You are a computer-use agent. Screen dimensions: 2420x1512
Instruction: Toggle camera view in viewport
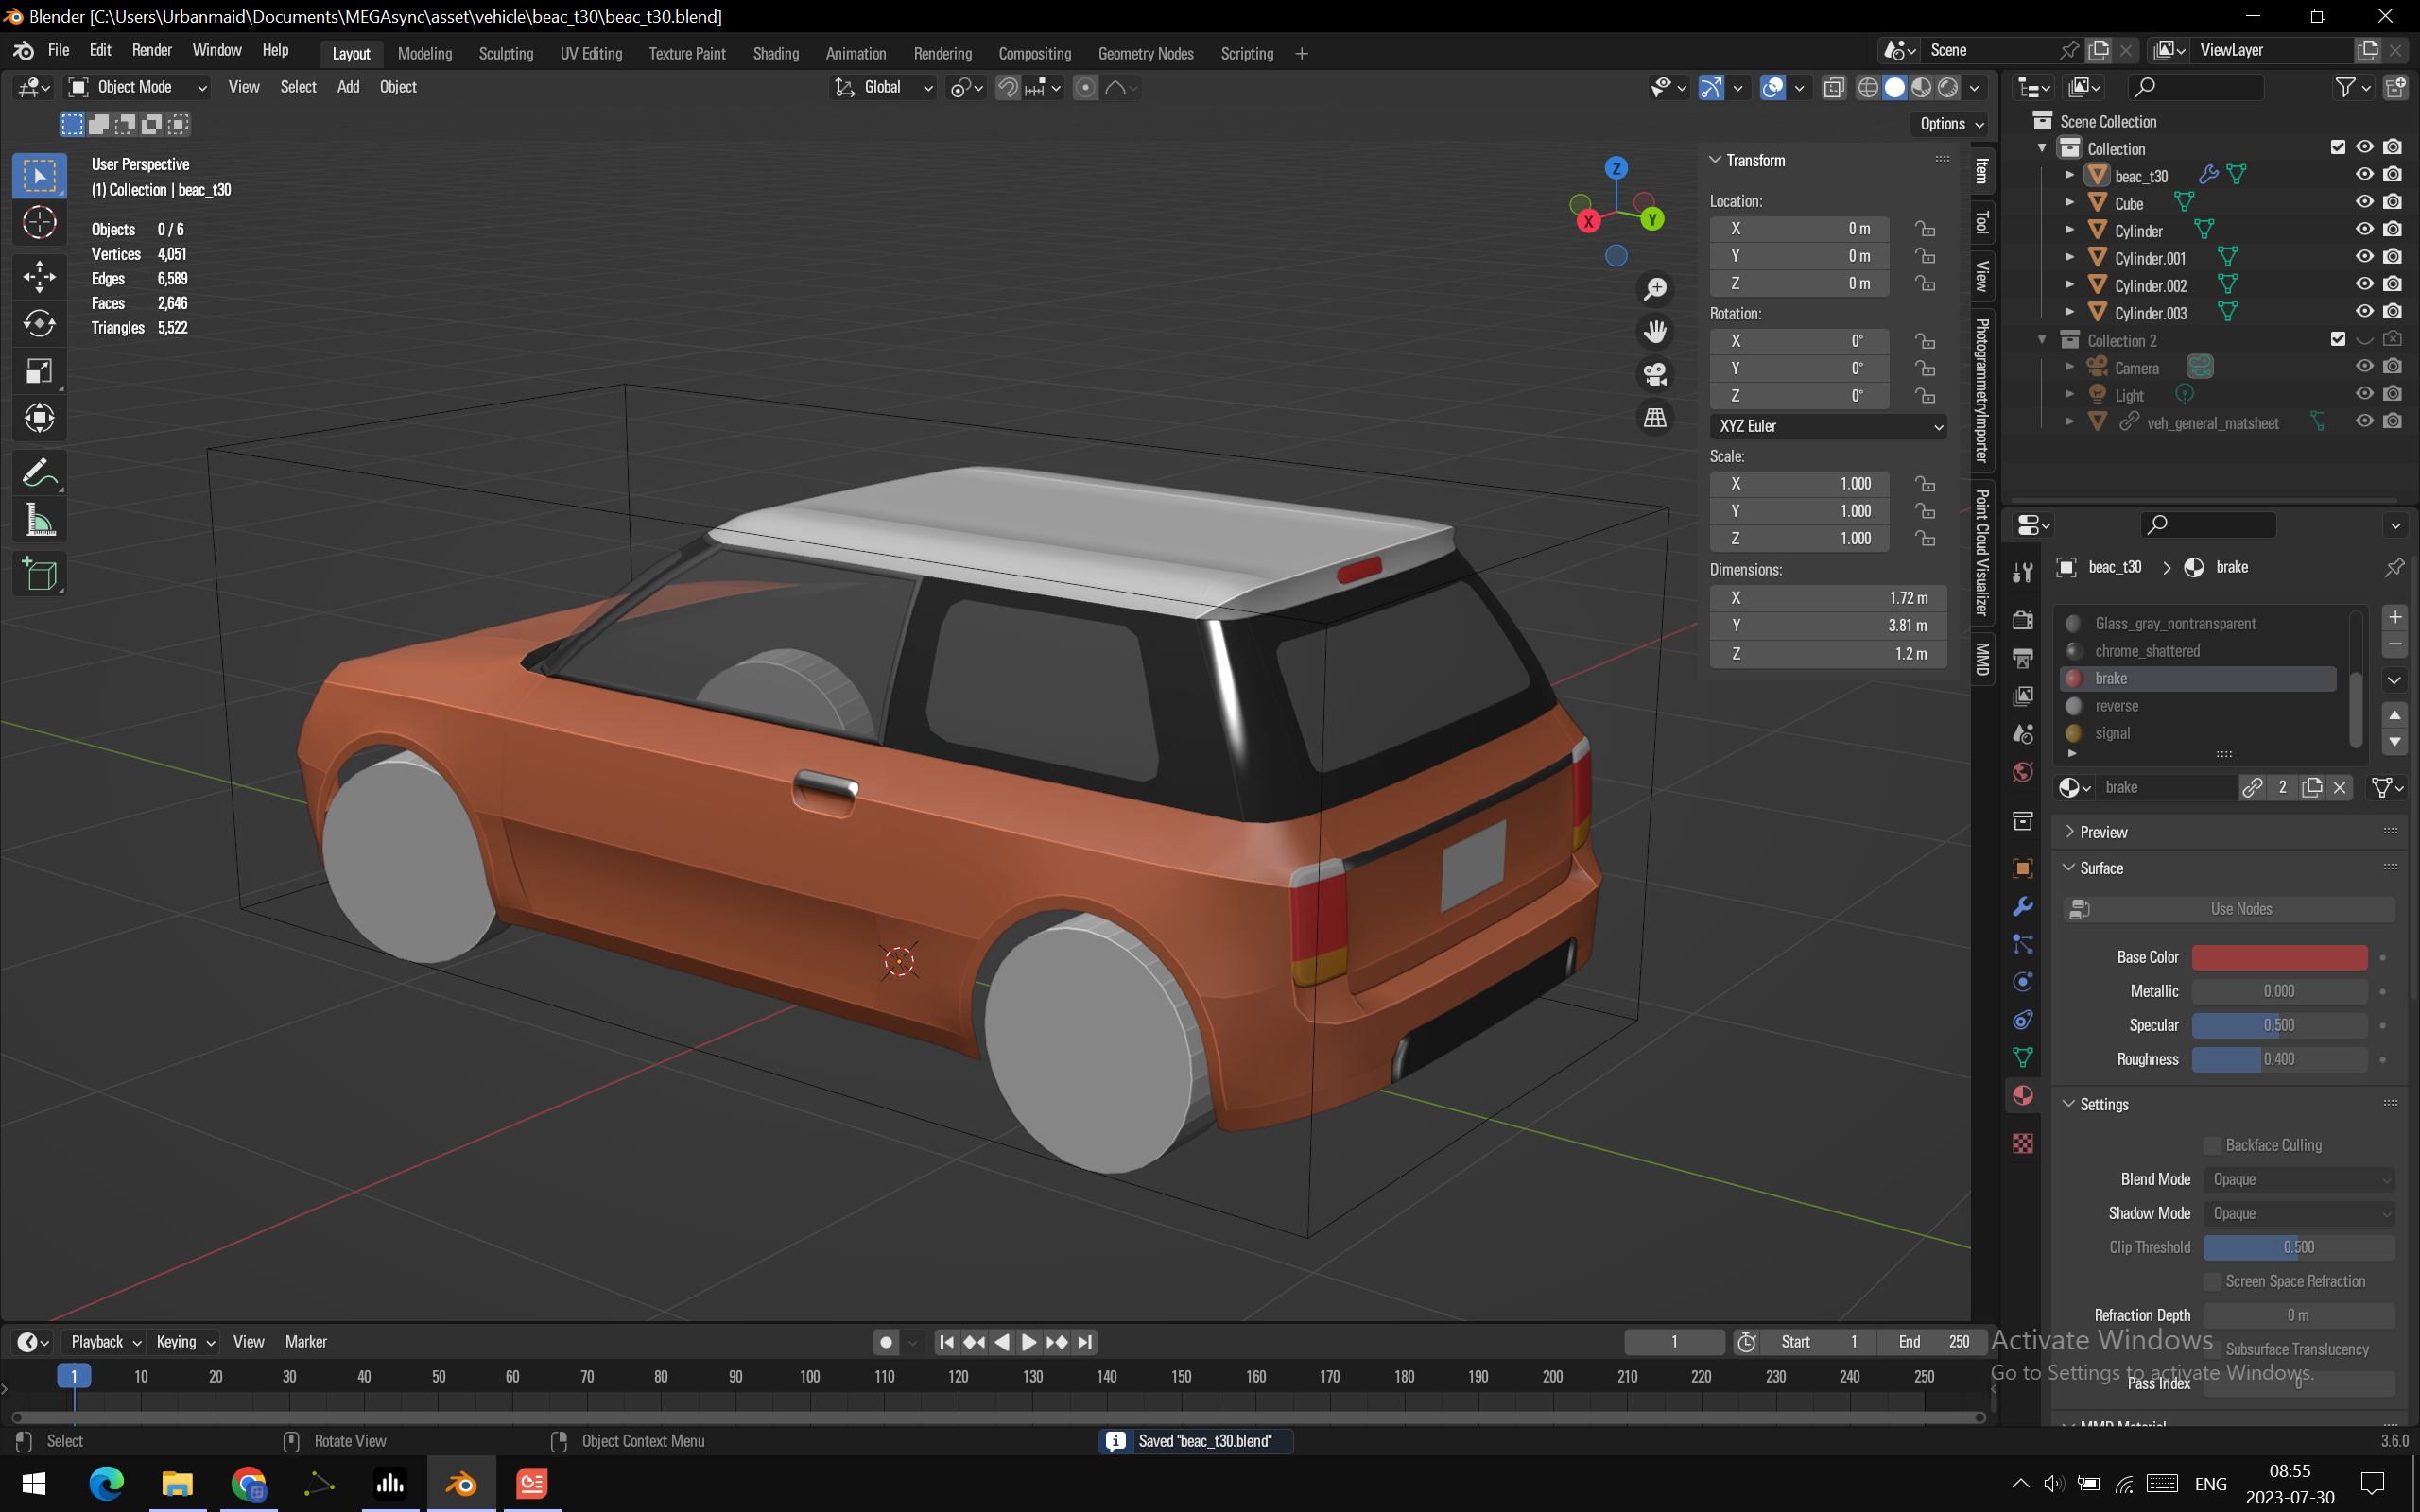[x=1655, y=374]
